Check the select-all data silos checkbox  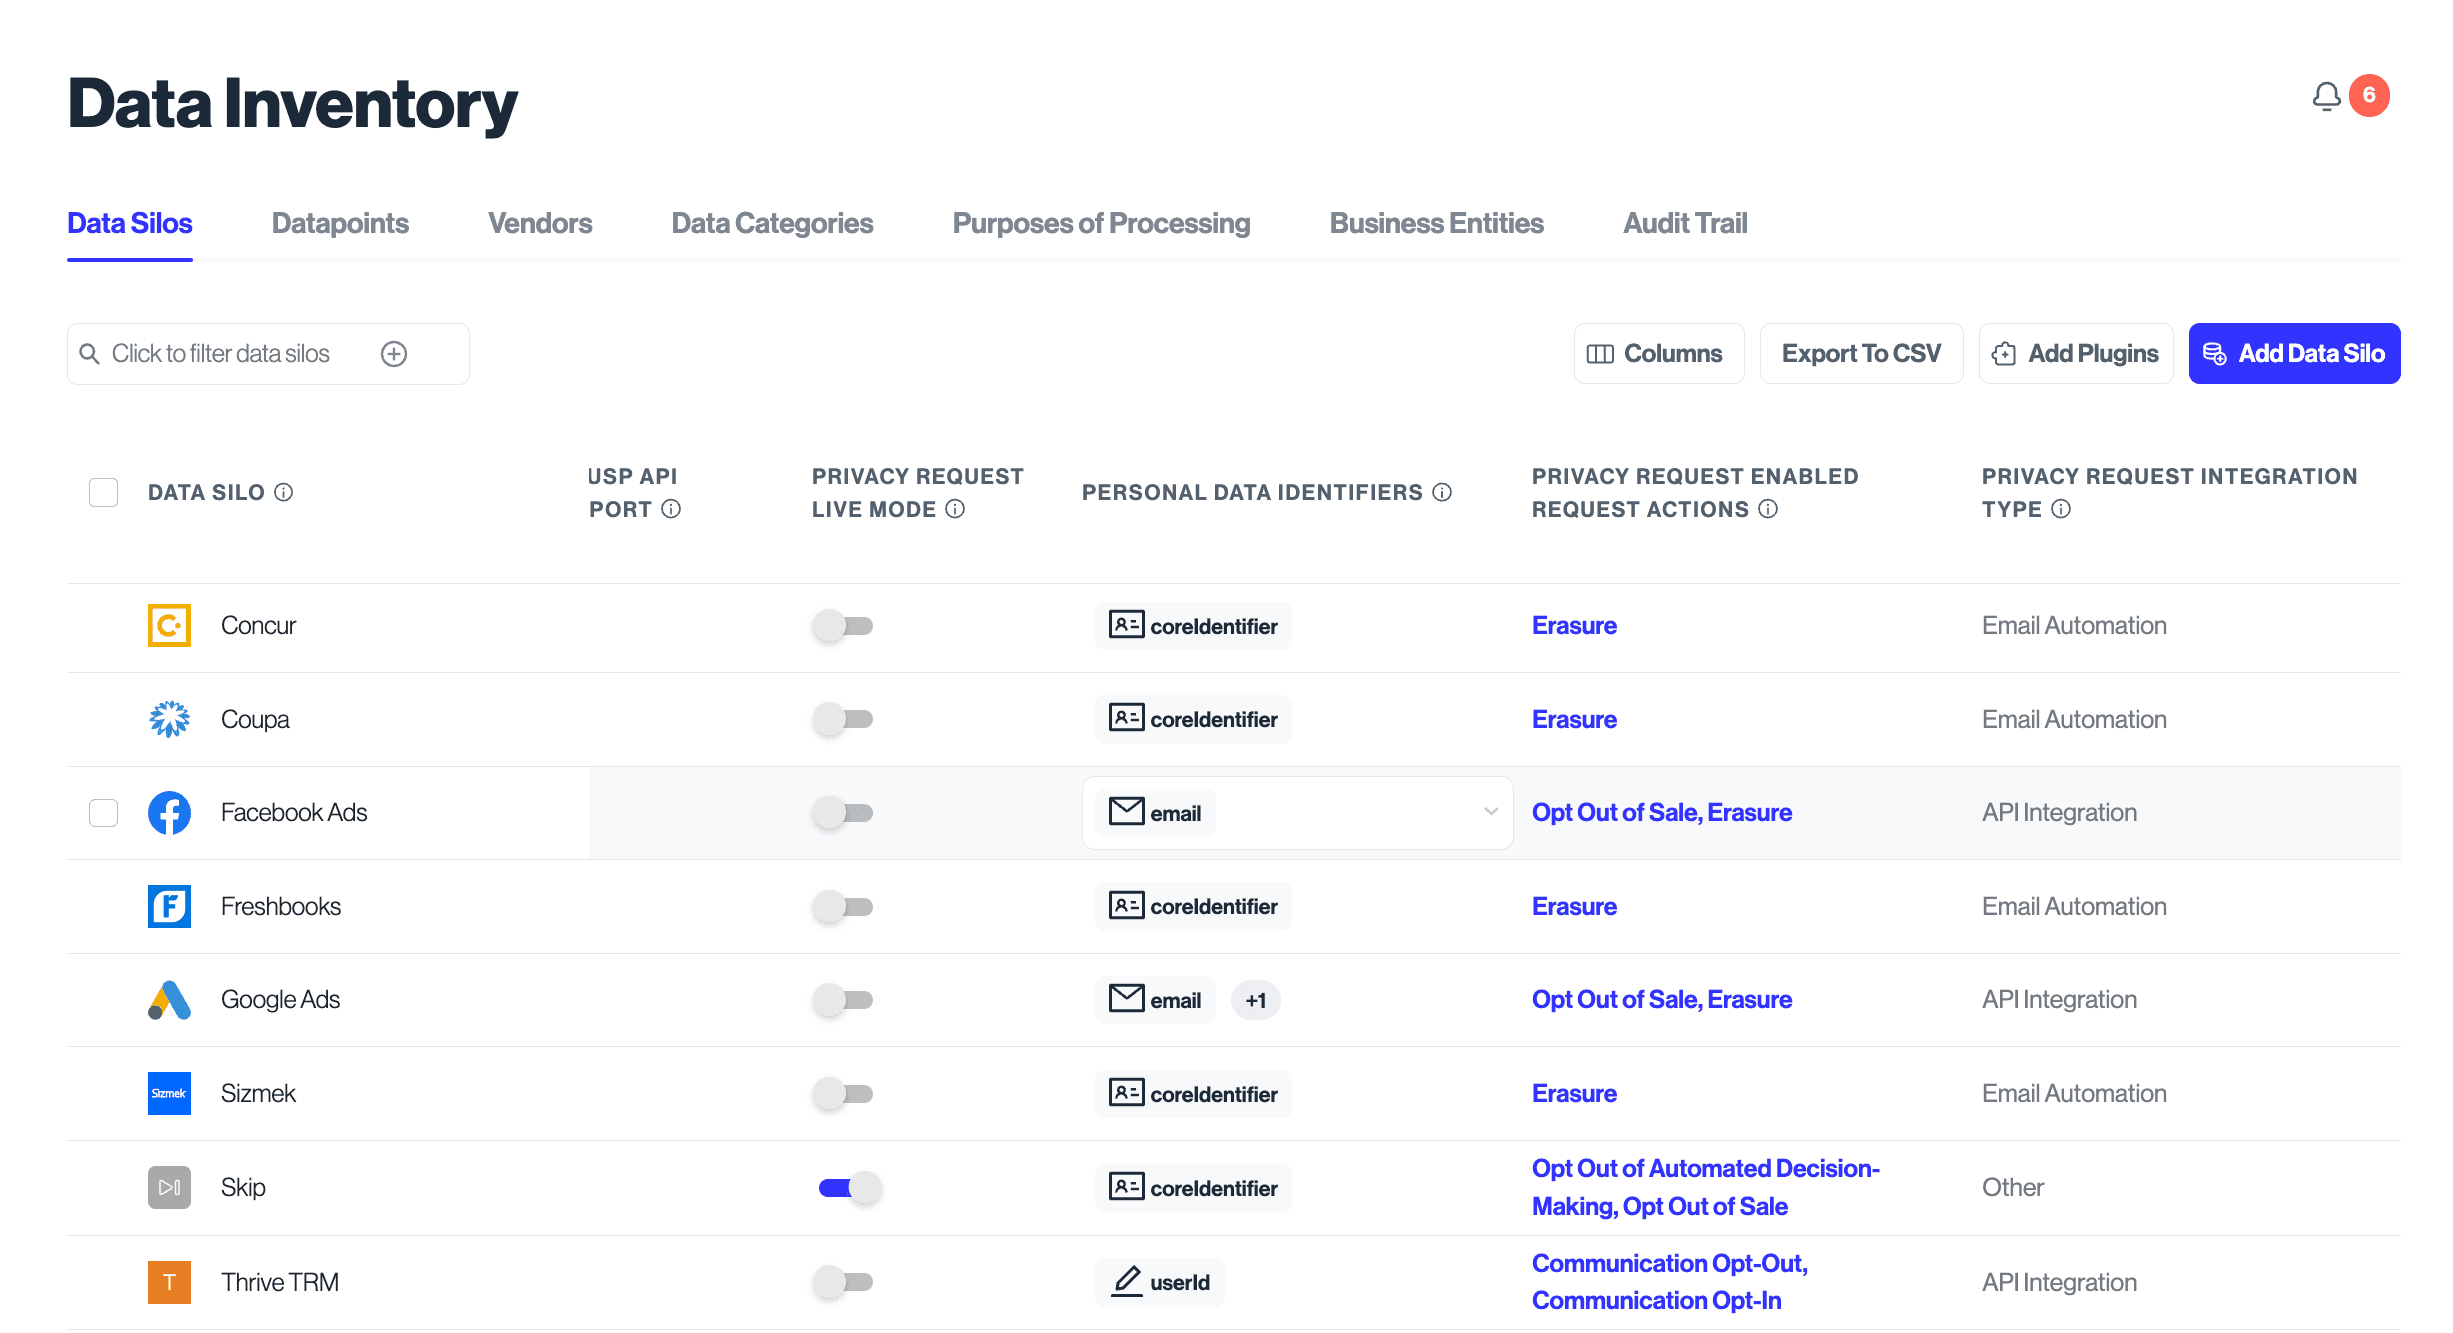coord(103,492)
